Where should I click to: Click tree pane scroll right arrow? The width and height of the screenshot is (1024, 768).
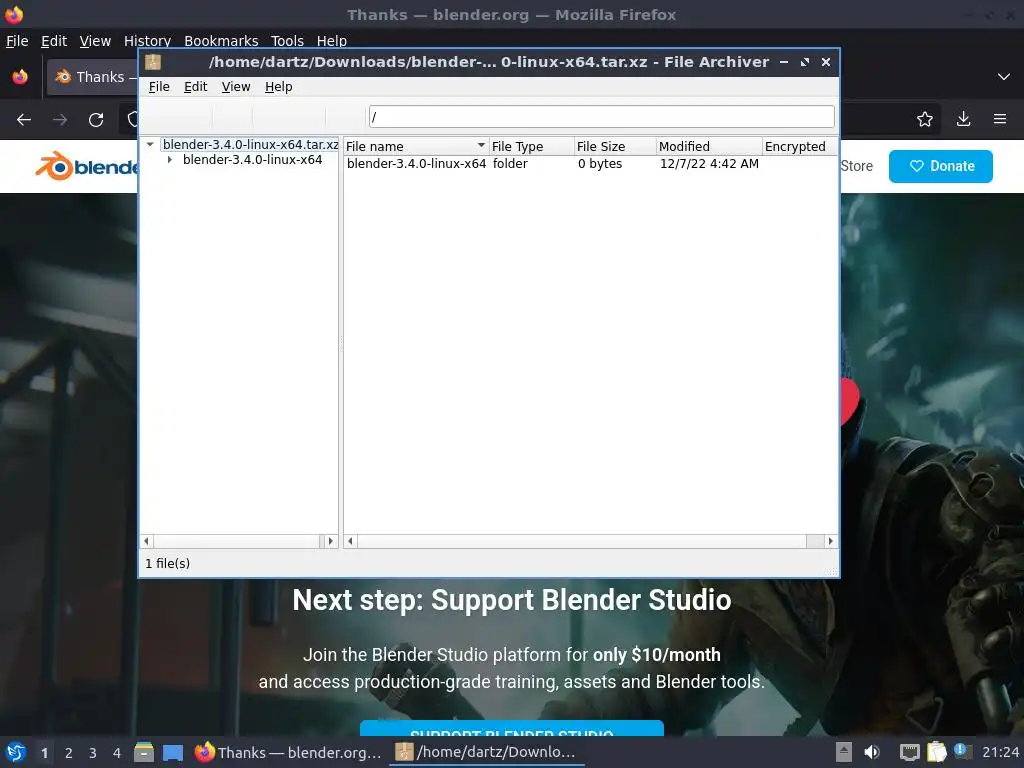coord(330,541)
